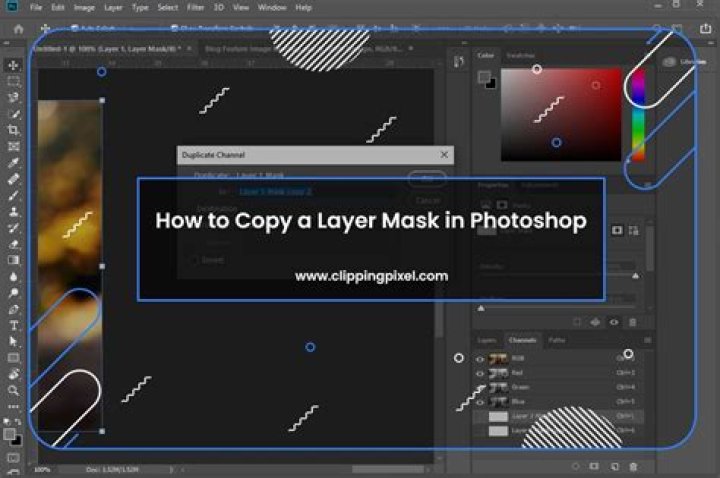Select the Rectangular Marquee tool
Screen dimensions: 720x478
click(x=13, y=81)
